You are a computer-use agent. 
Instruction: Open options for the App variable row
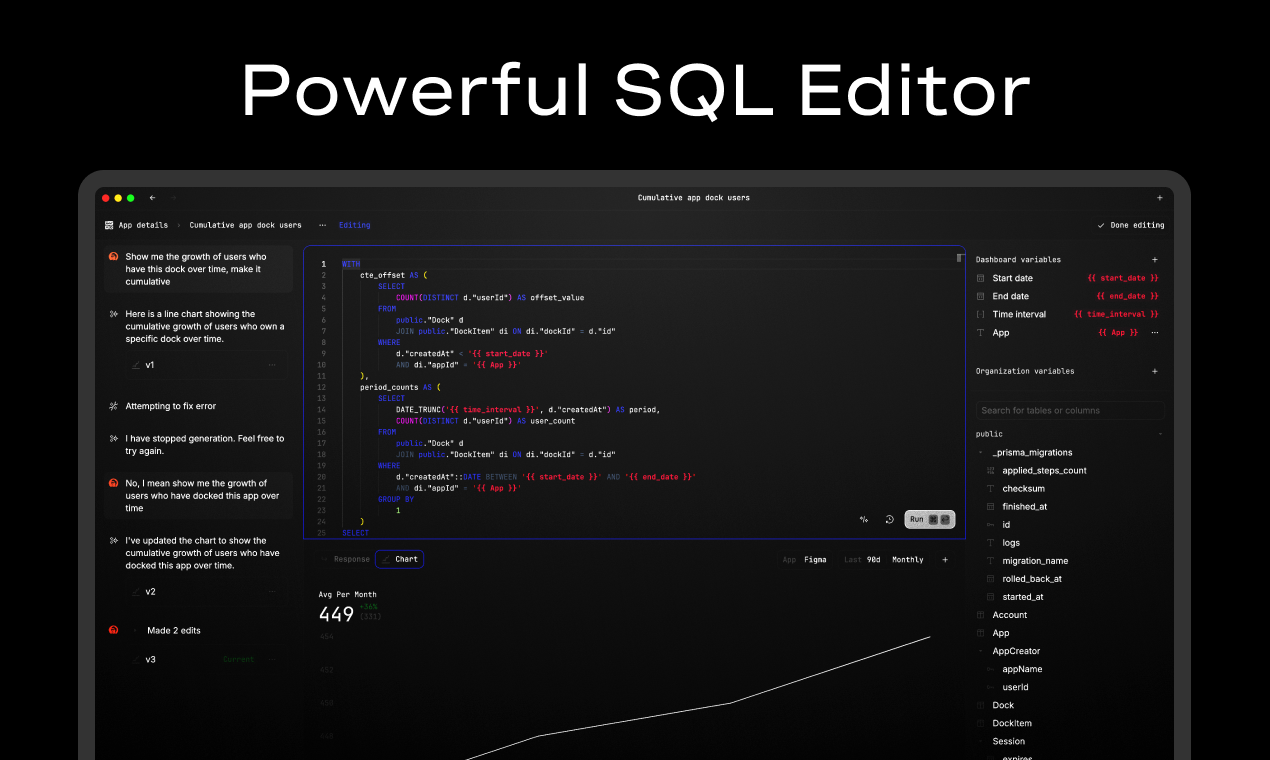(1155, 332)
